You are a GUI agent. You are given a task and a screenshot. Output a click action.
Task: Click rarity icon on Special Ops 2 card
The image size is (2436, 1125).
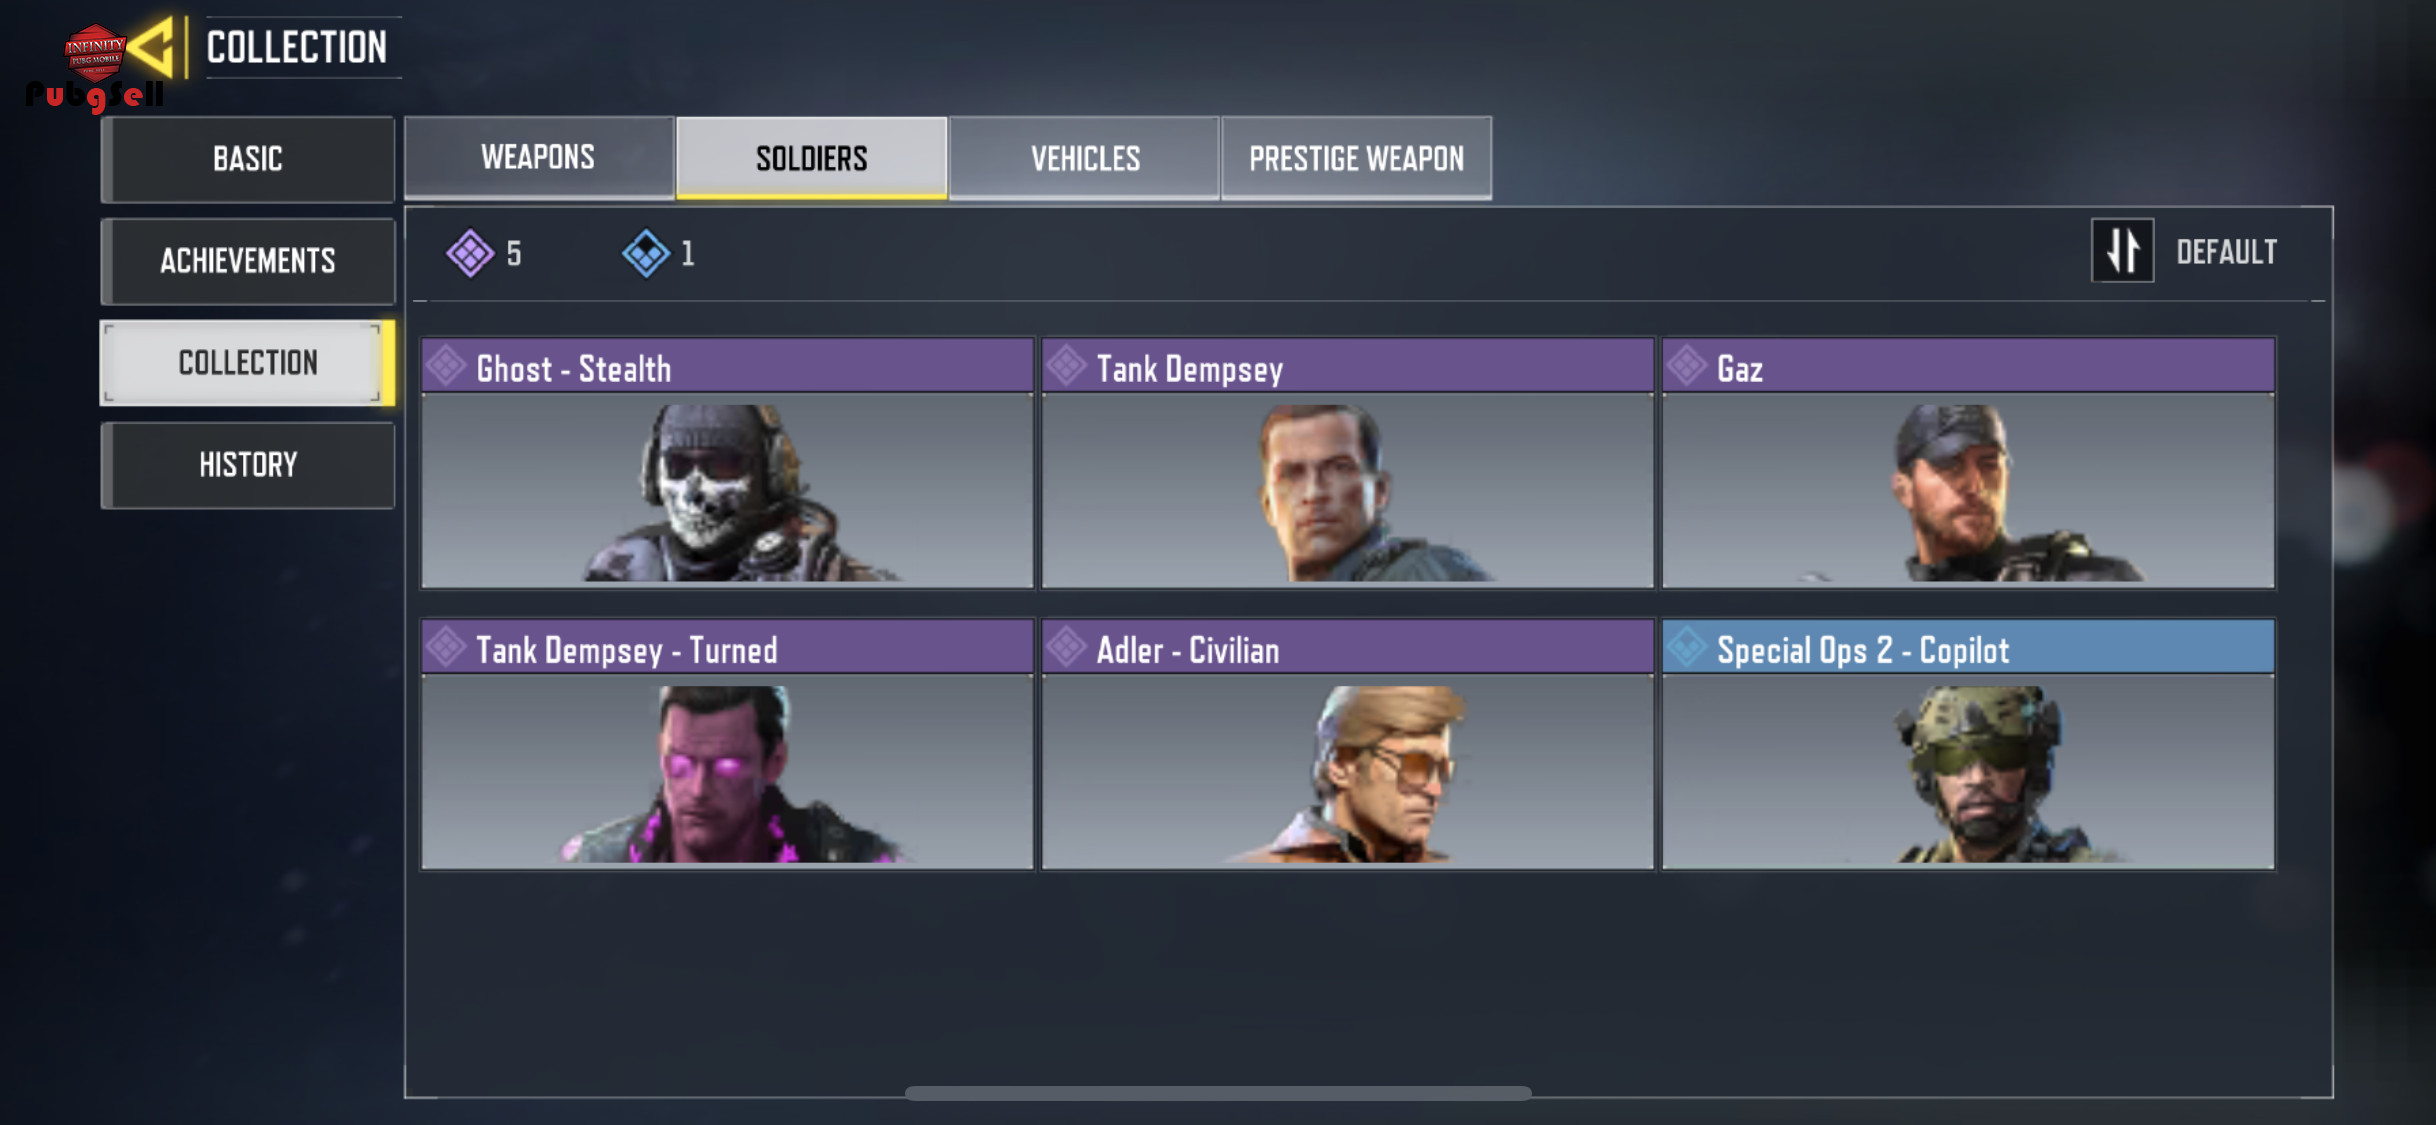click(1687, 647)
